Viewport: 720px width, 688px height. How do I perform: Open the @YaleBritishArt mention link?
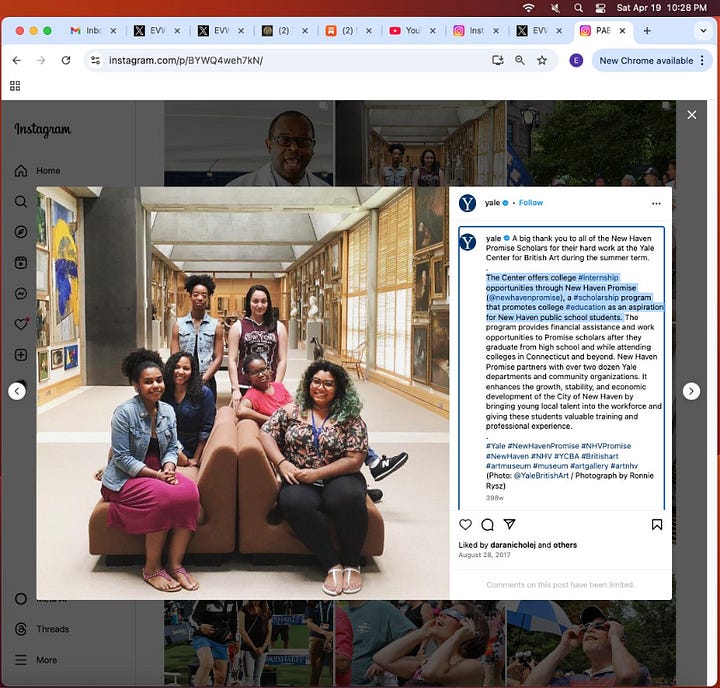[541, 475]
